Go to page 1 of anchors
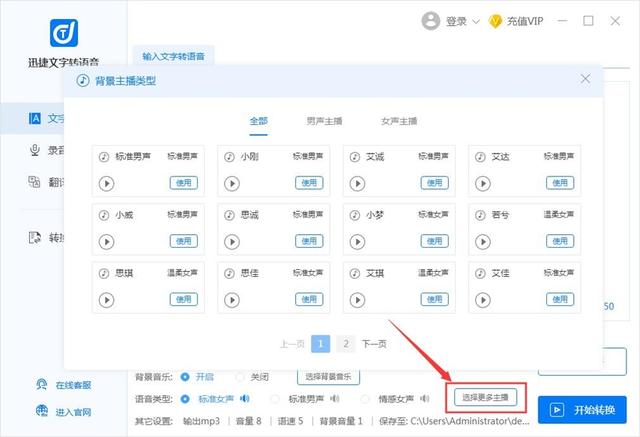 pos(320,344)
